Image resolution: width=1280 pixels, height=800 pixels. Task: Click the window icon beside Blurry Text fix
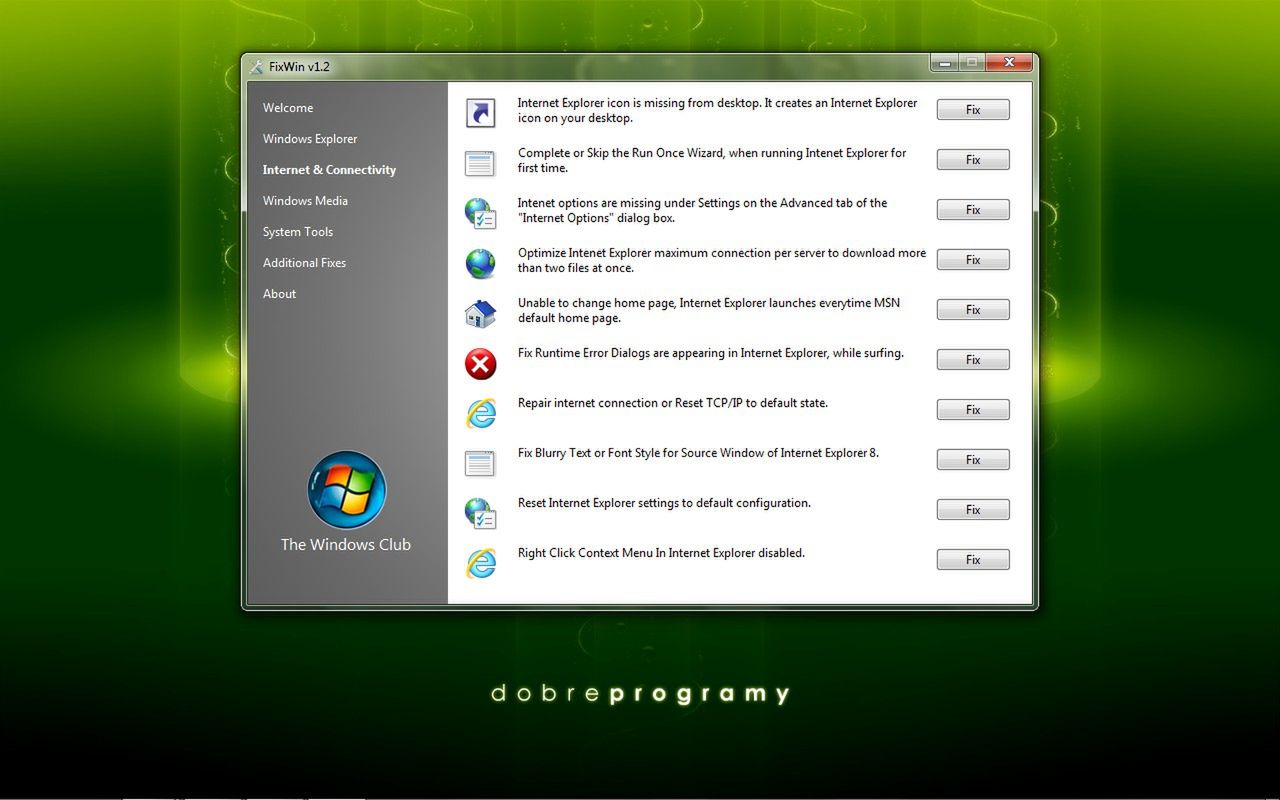[x=481, y=464]
